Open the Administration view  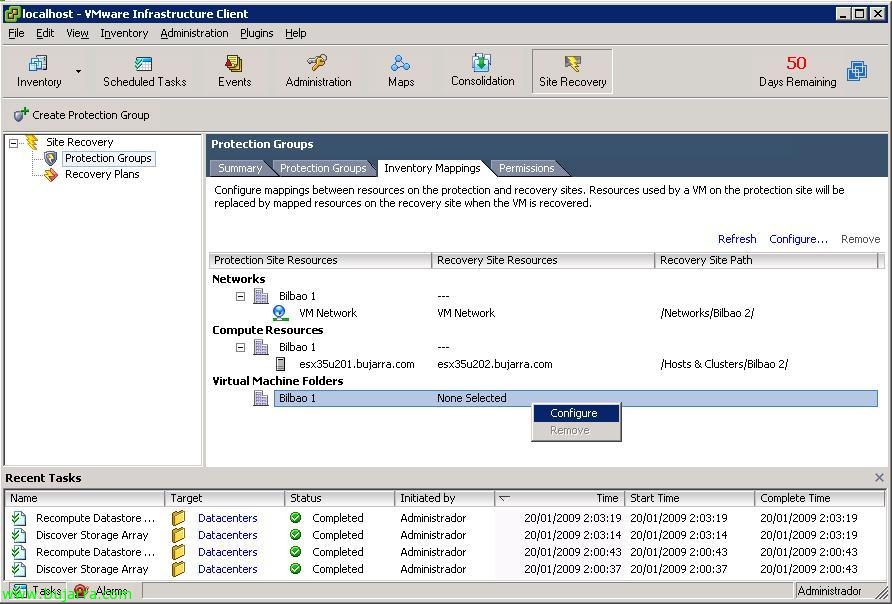pos(318,71)
